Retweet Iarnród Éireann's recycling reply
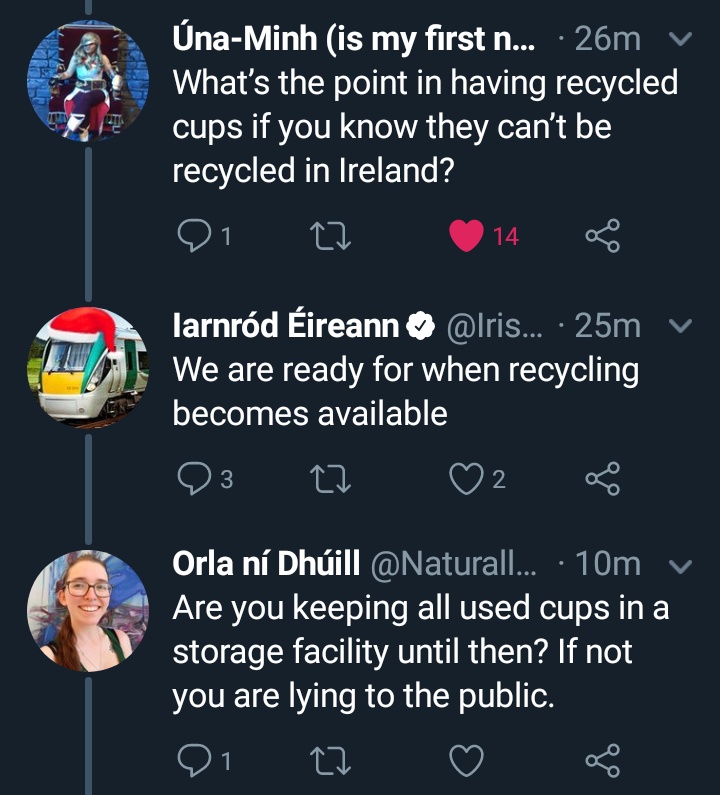Viewport: 720px width, 795px height. 328,479
